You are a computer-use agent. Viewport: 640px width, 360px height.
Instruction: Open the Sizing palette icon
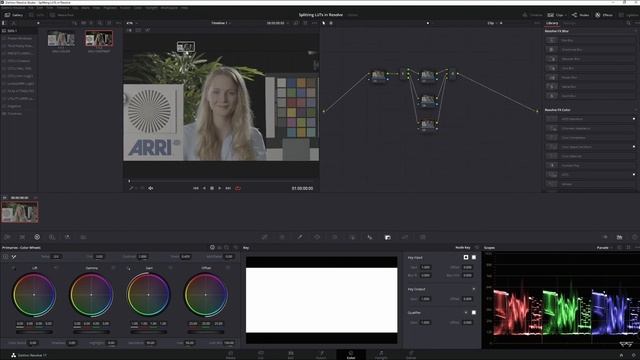tap(405, 237)
